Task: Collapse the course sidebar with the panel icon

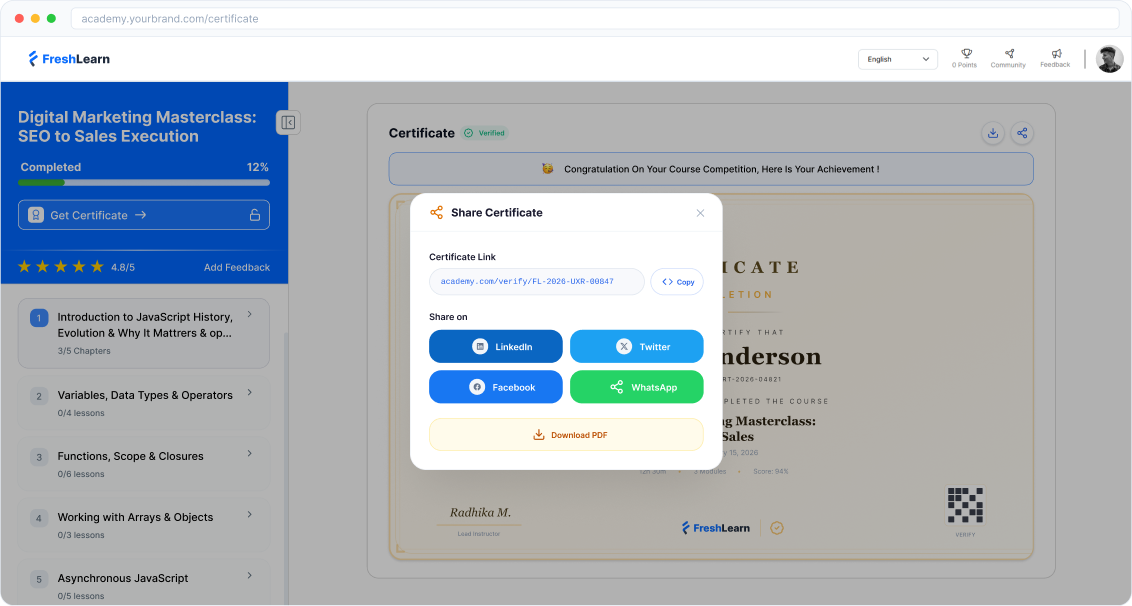Action: [288, 122]
